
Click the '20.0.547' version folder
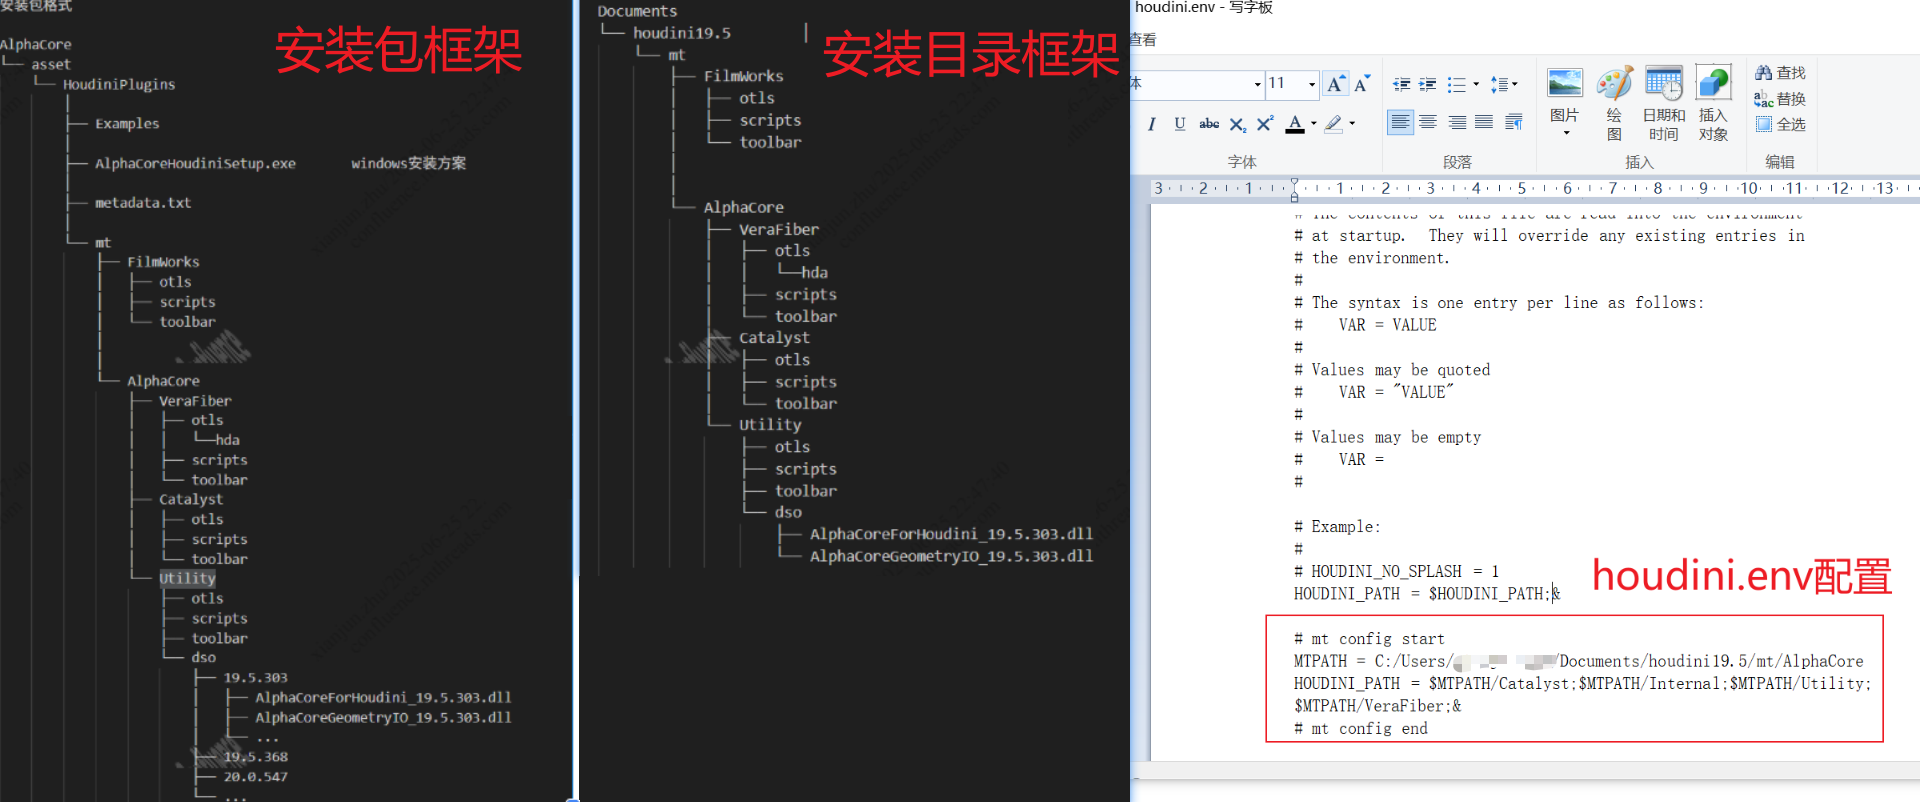(x=255, y=776)
